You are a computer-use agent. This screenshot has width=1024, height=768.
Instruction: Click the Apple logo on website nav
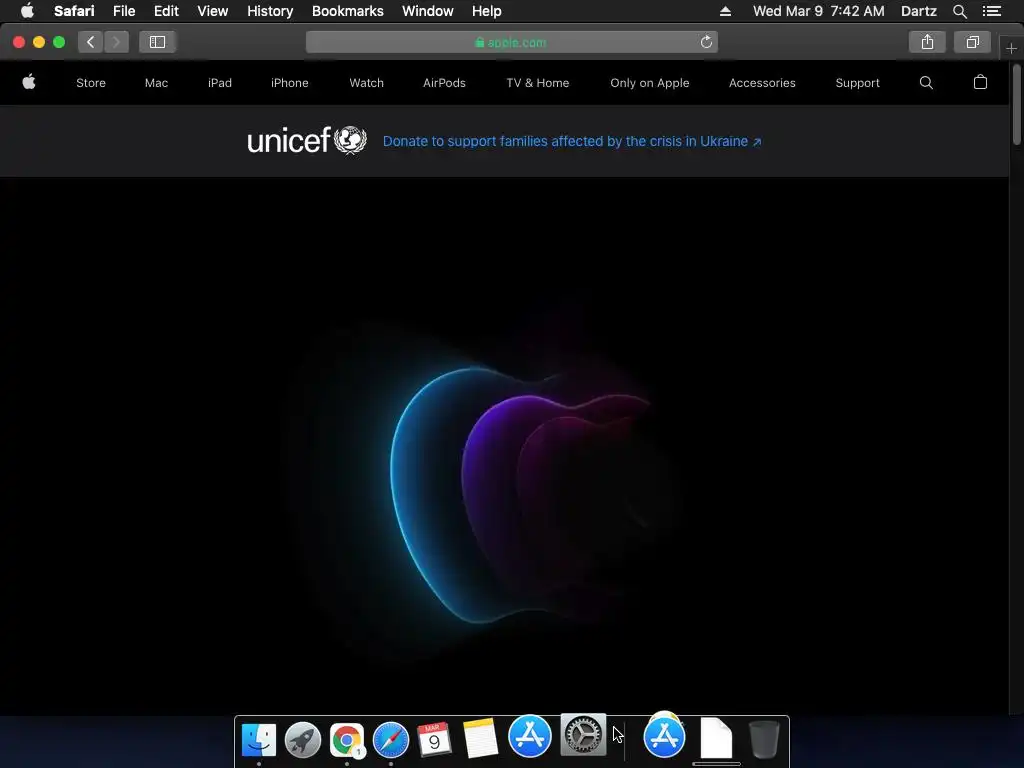pos(29,82)
